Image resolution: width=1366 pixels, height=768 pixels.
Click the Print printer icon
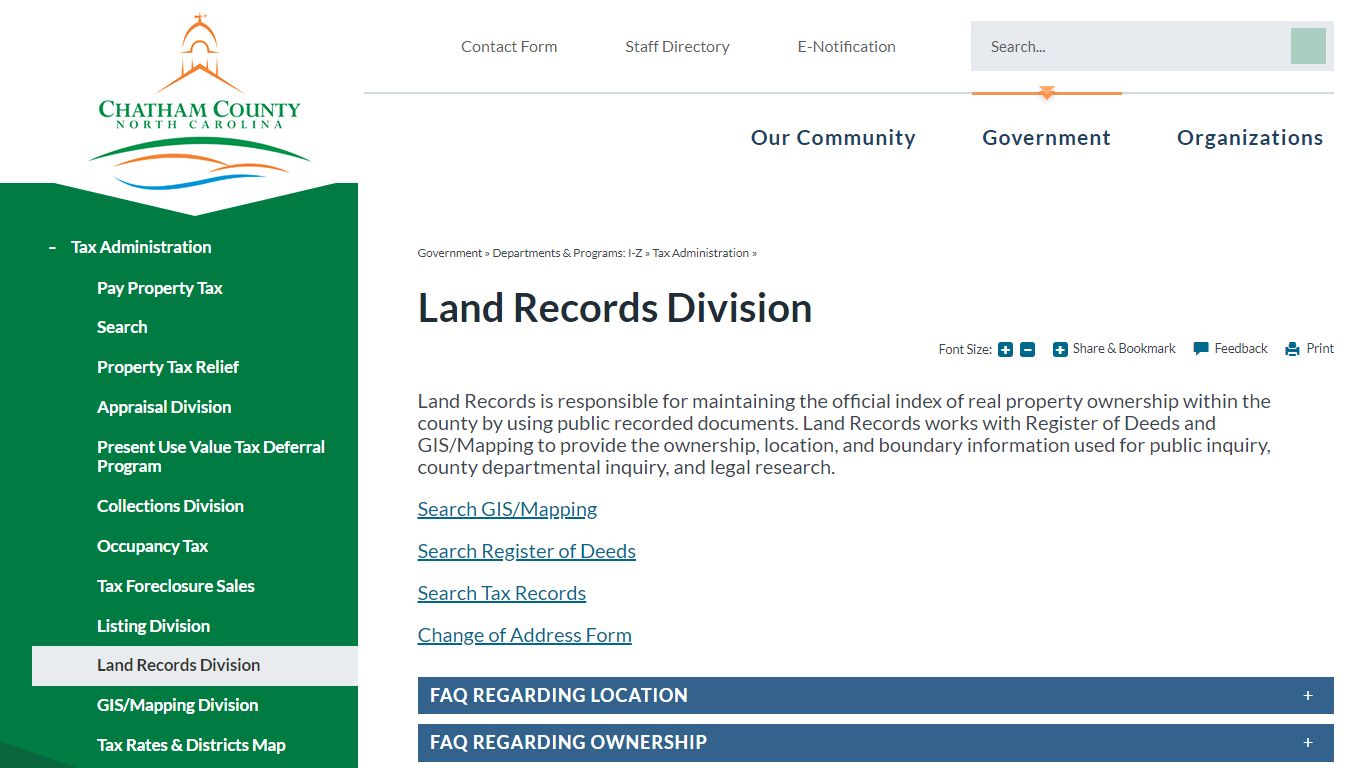point(1292,349)
